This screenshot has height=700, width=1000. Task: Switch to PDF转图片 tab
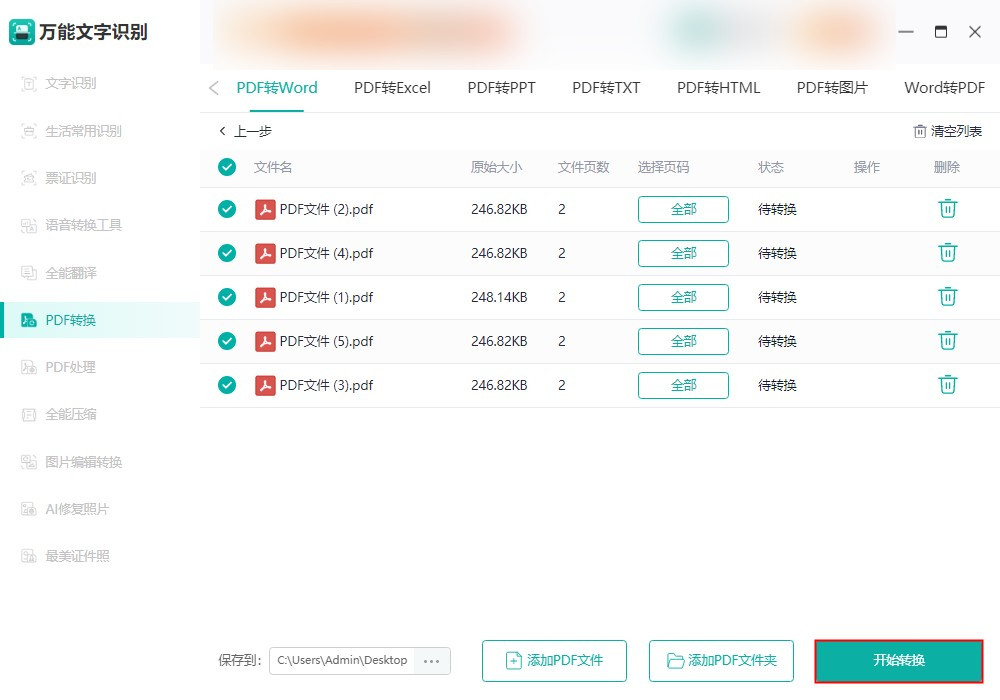[x=832, y=88]
